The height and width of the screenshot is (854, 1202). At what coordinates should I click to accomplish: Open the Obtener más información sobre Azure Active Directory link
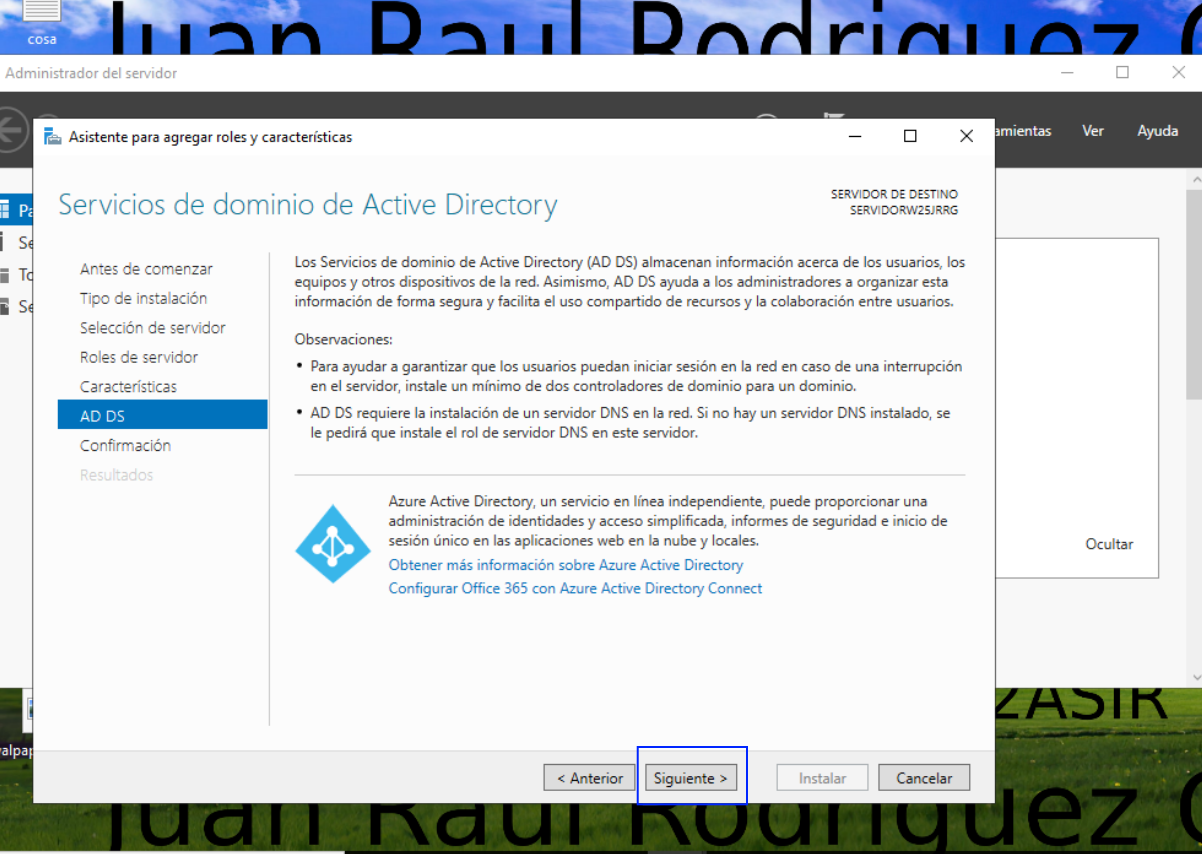click(566, 565)
